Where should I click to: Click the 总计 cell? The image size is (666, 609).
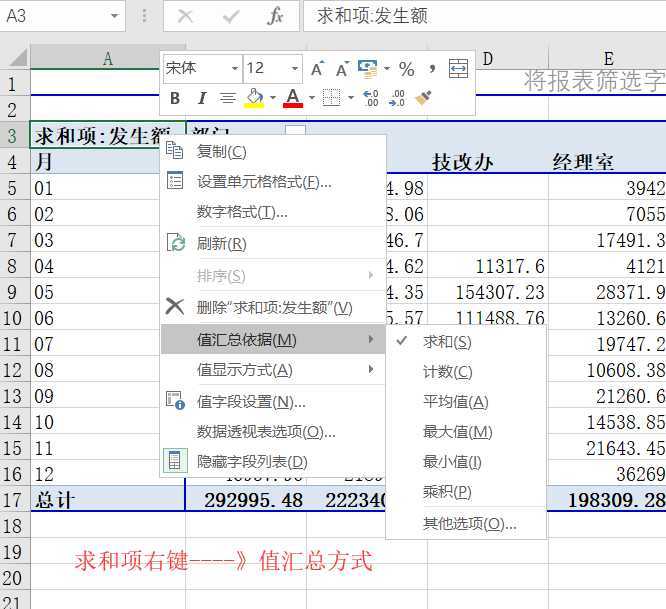pos(107,499)
